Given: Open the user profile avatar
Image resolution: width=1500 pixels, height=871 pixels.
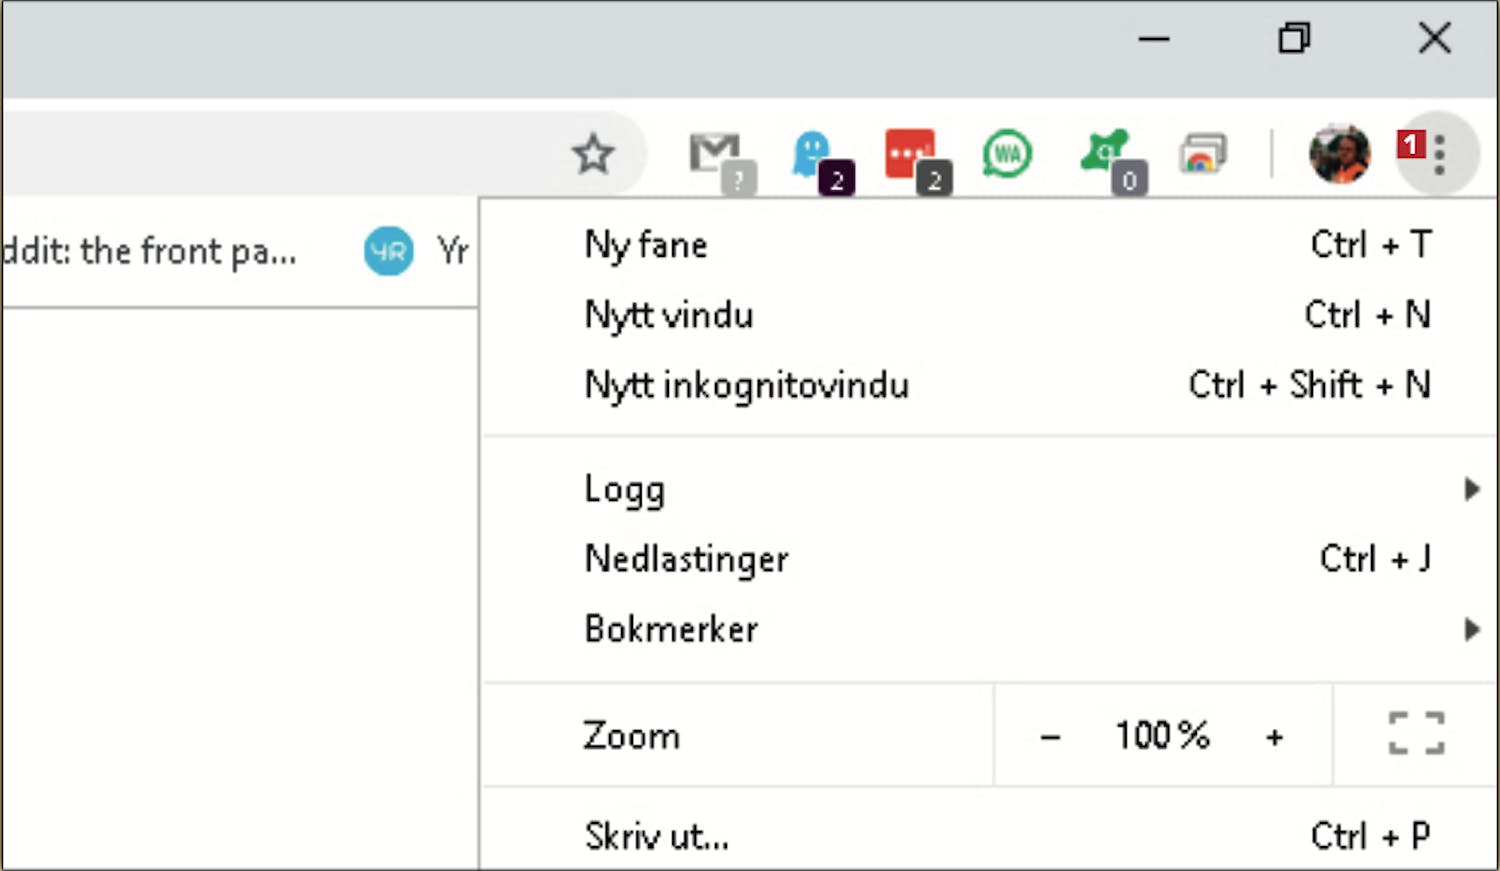Looking at the screenshot, I should pos(1339,155).
